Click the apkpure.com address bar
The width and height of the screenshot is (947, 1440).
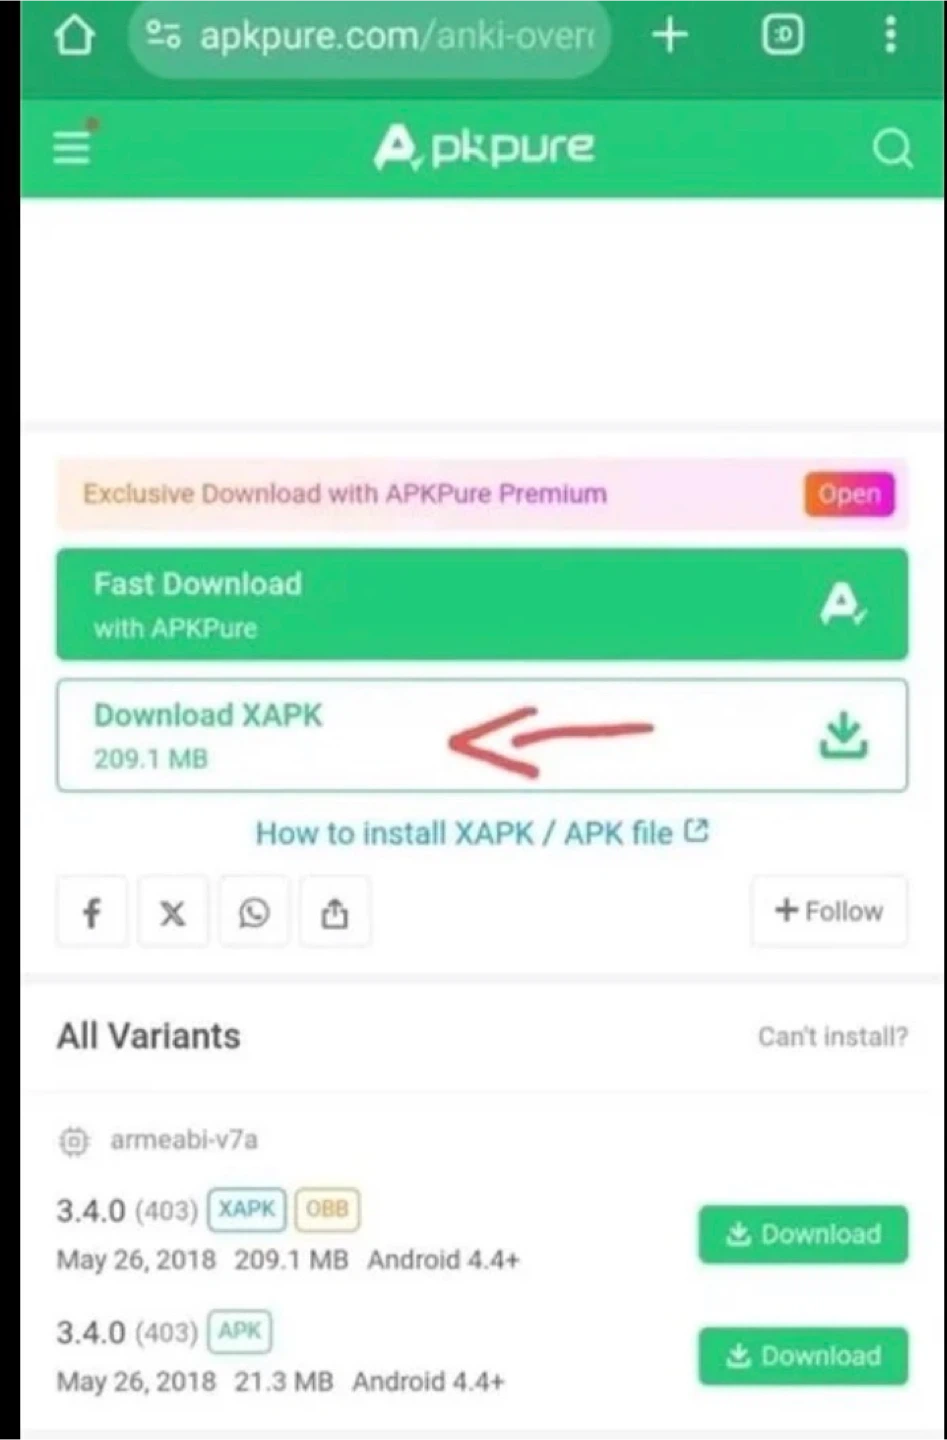370,37
